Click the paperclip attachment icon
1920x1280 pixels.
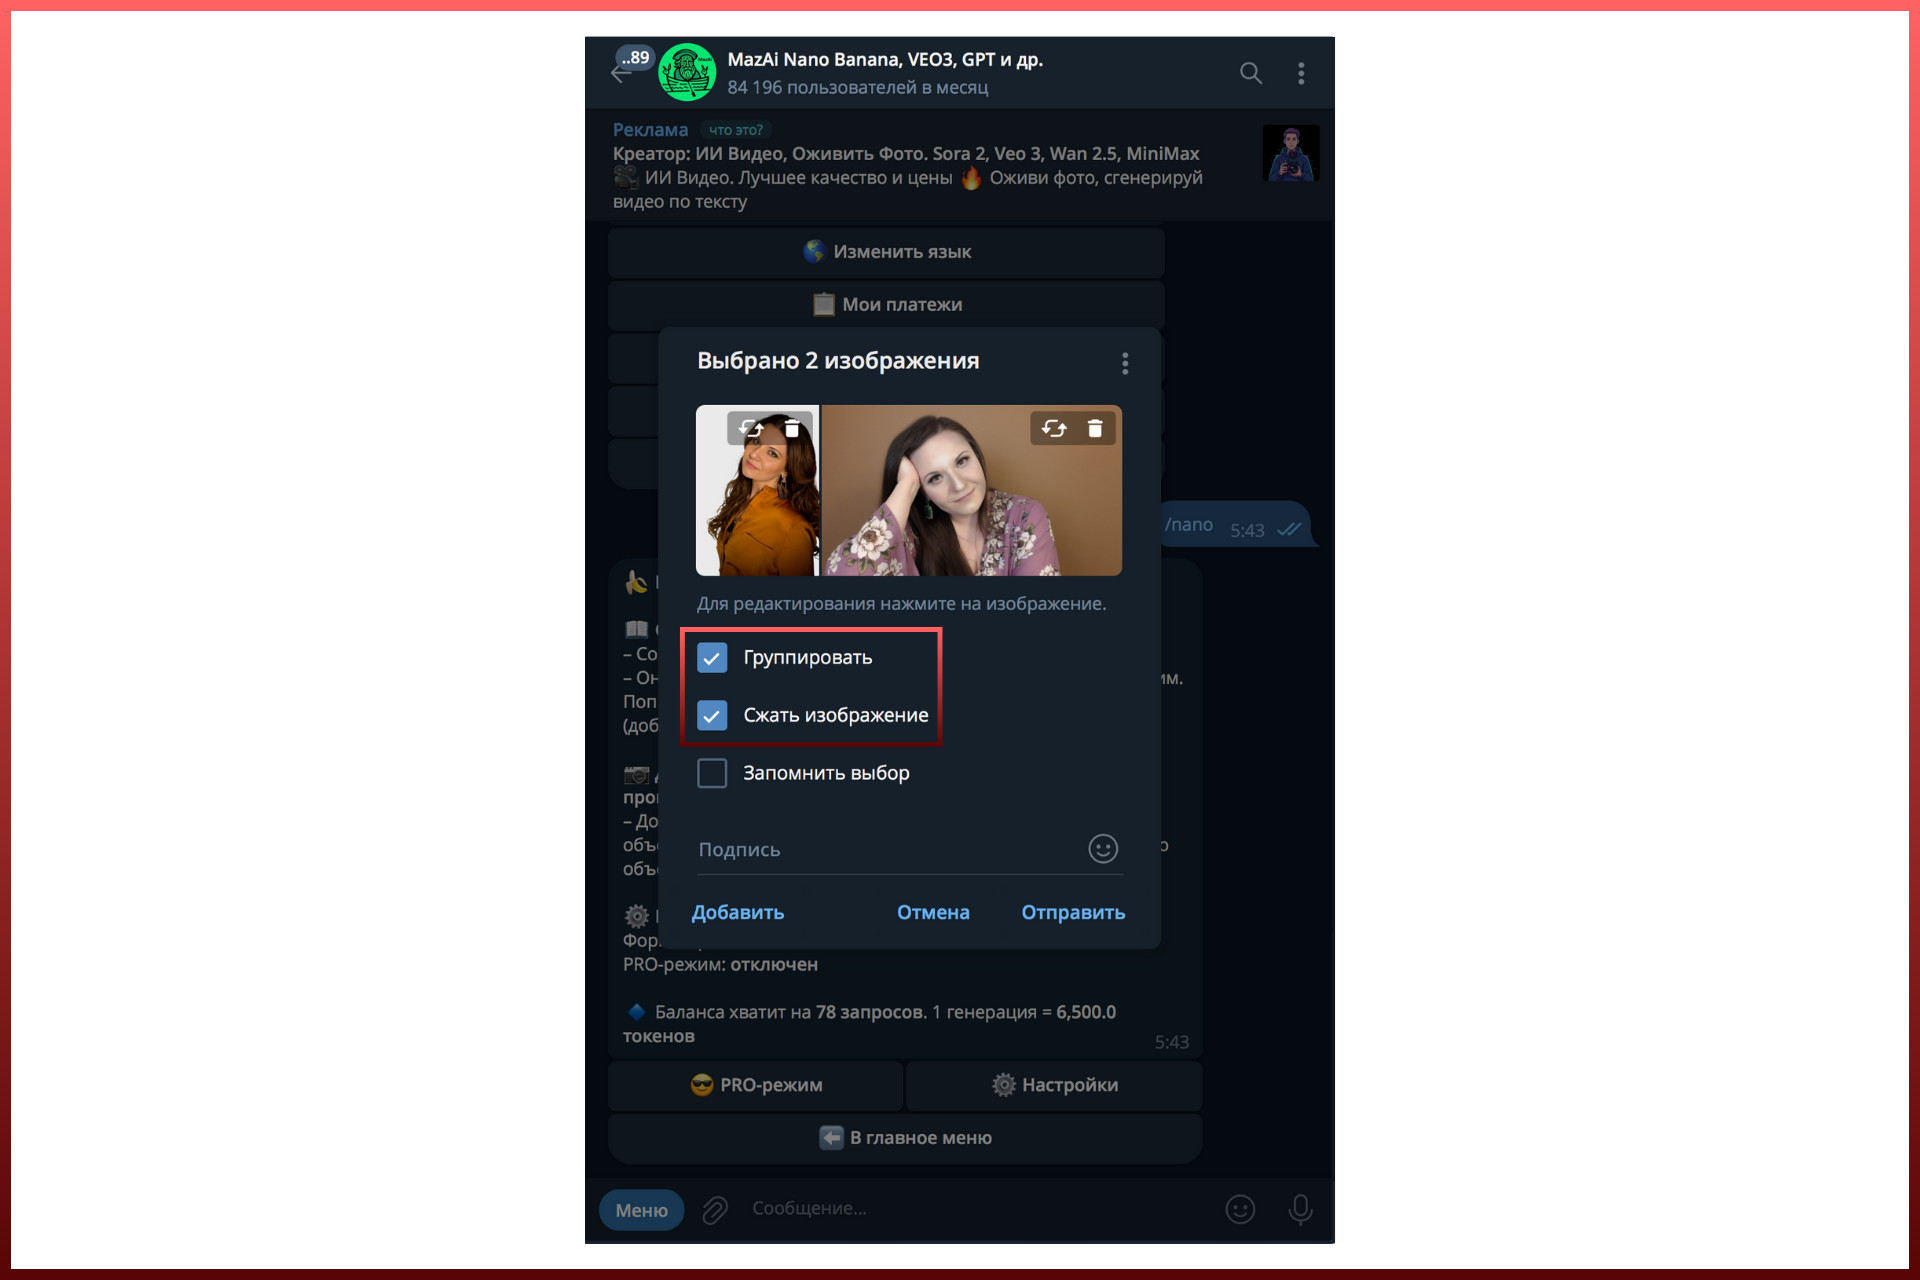coord(714,1210)
